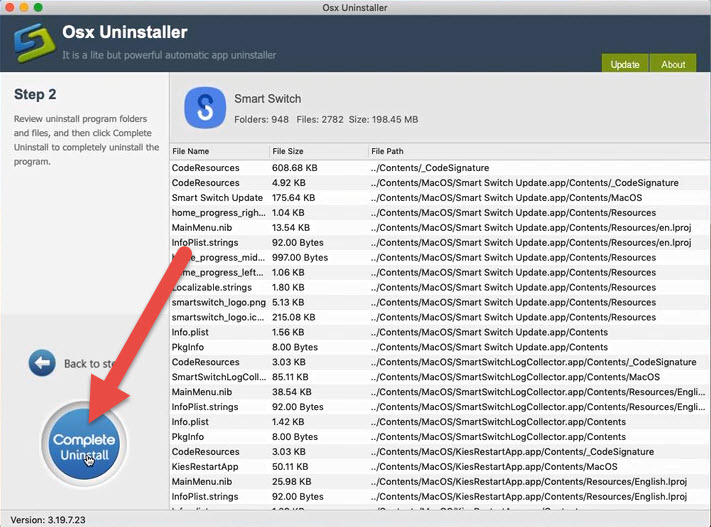Click the Smart Switch app name label
This screenshot has width=711, height=527.
(268, 99)
